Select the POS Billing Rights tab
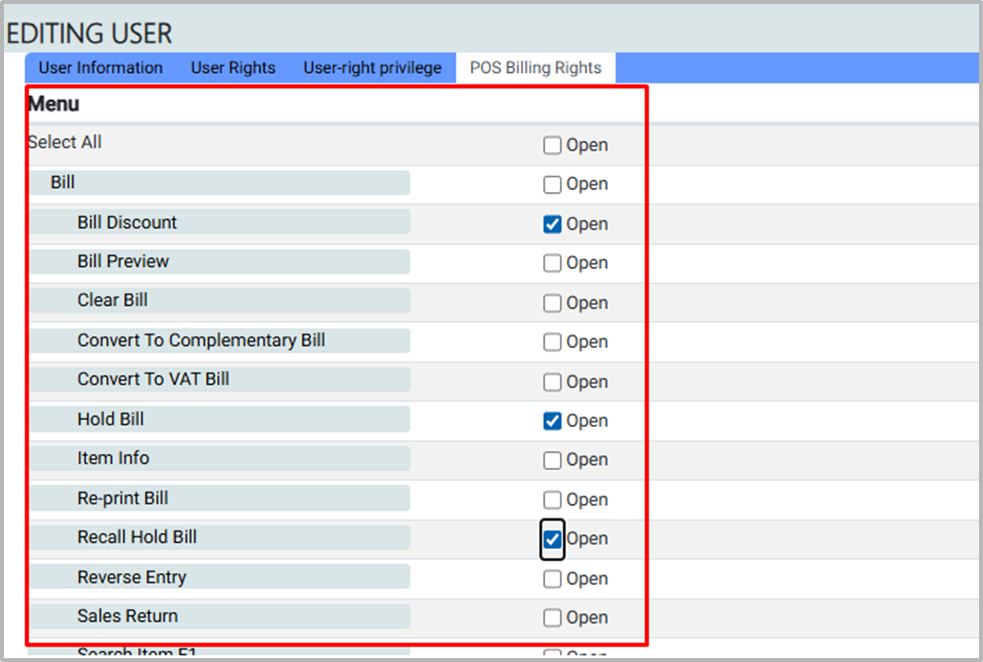Image resolution: width=983 pixels, height=662 pixels. [x=535, y=68]
